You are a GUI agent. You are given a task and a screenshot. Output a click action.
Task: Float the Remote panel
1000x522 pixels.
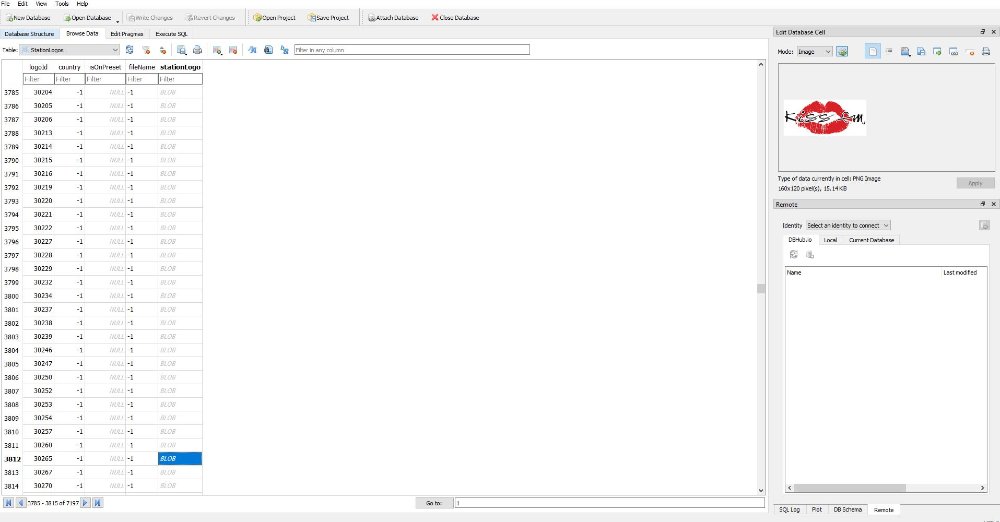click(x=983, y=204)
